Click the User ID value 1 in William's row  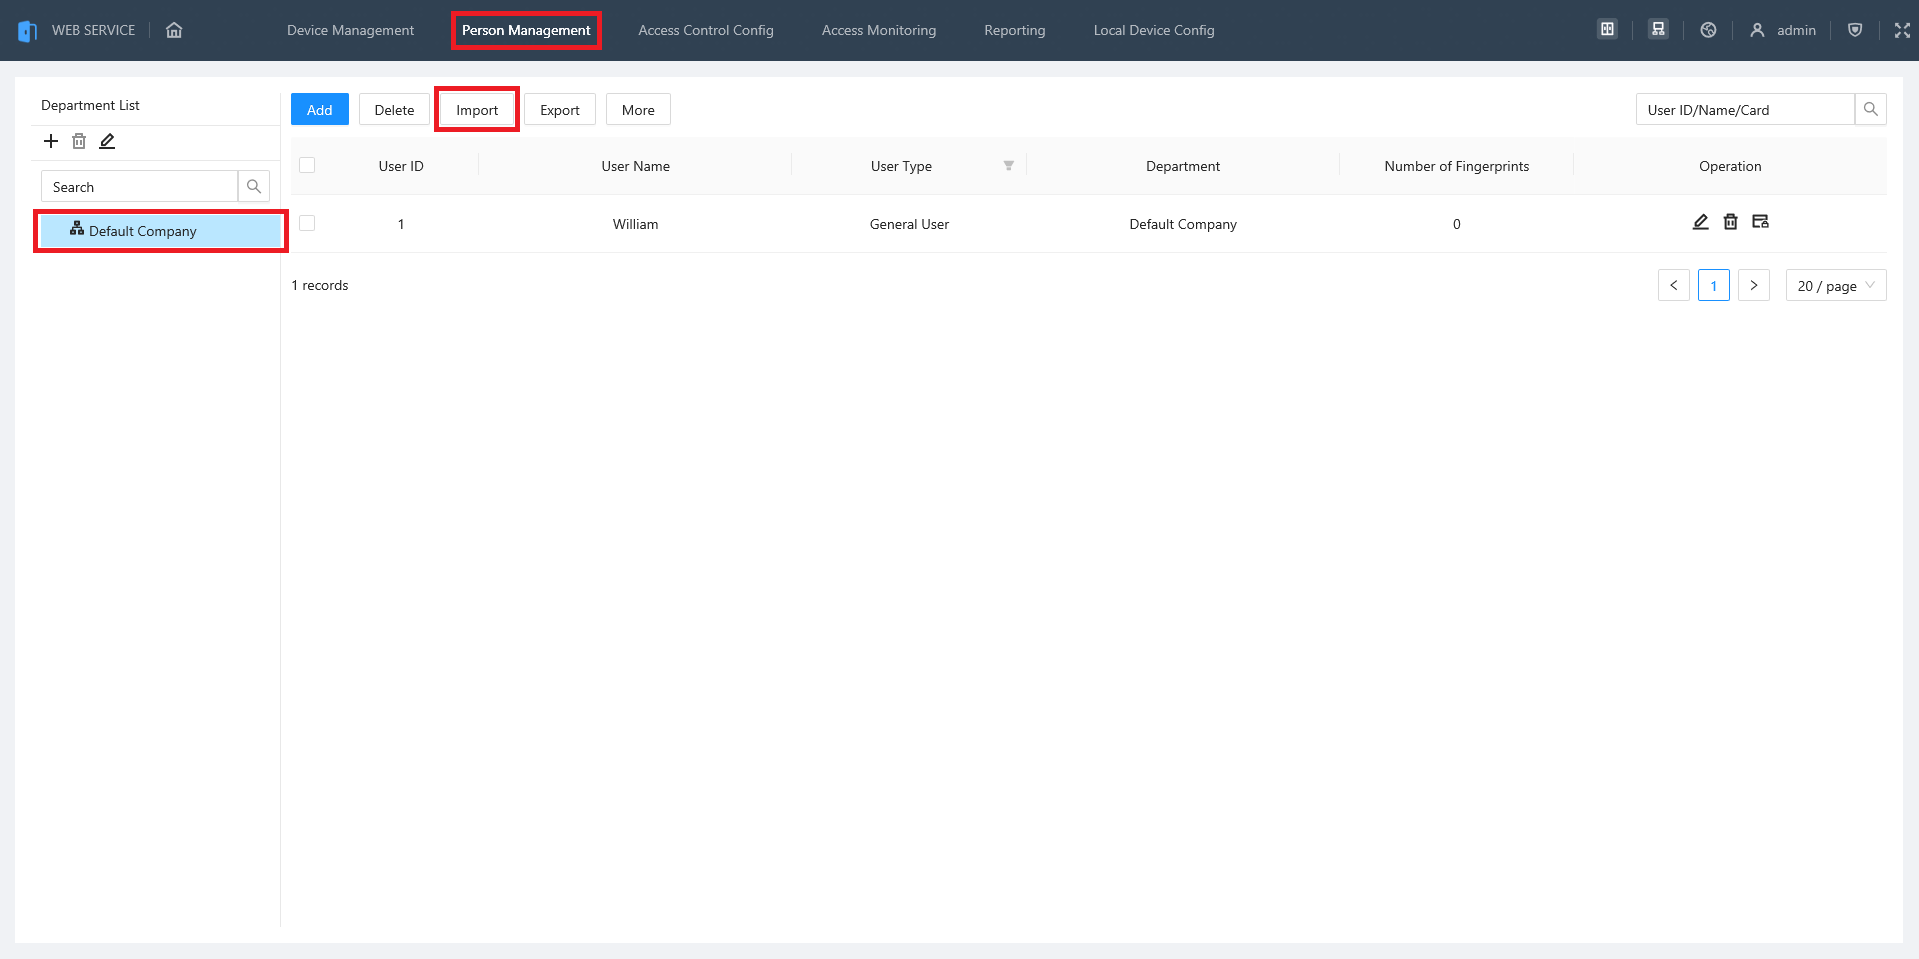point(401,224)
